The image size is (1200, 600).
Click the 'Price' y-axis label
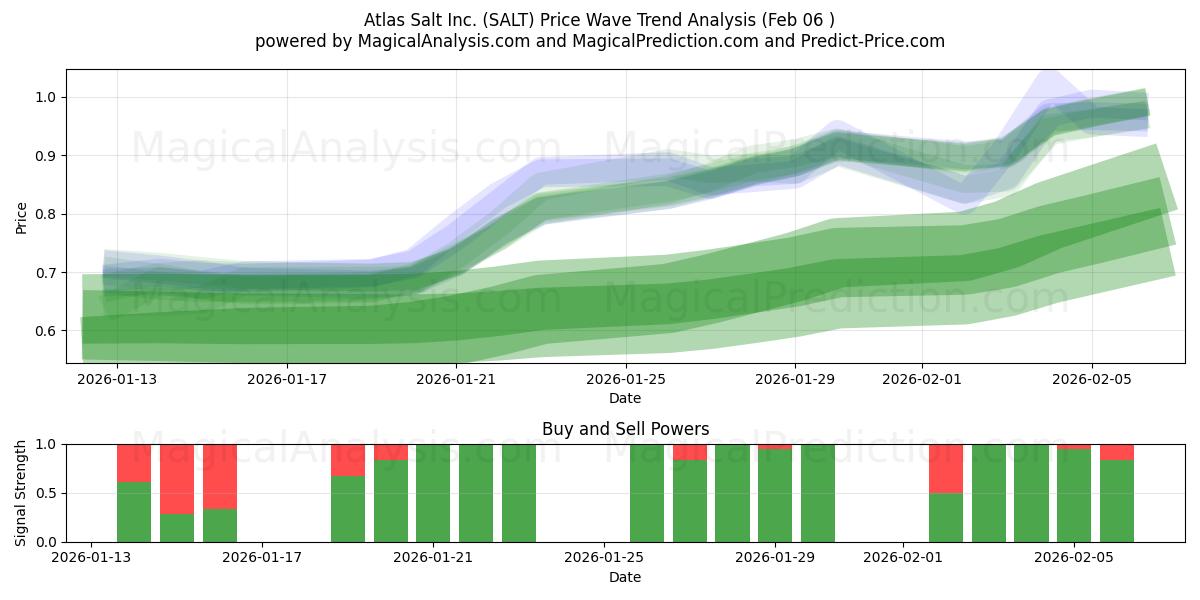[x=22, y=216]
